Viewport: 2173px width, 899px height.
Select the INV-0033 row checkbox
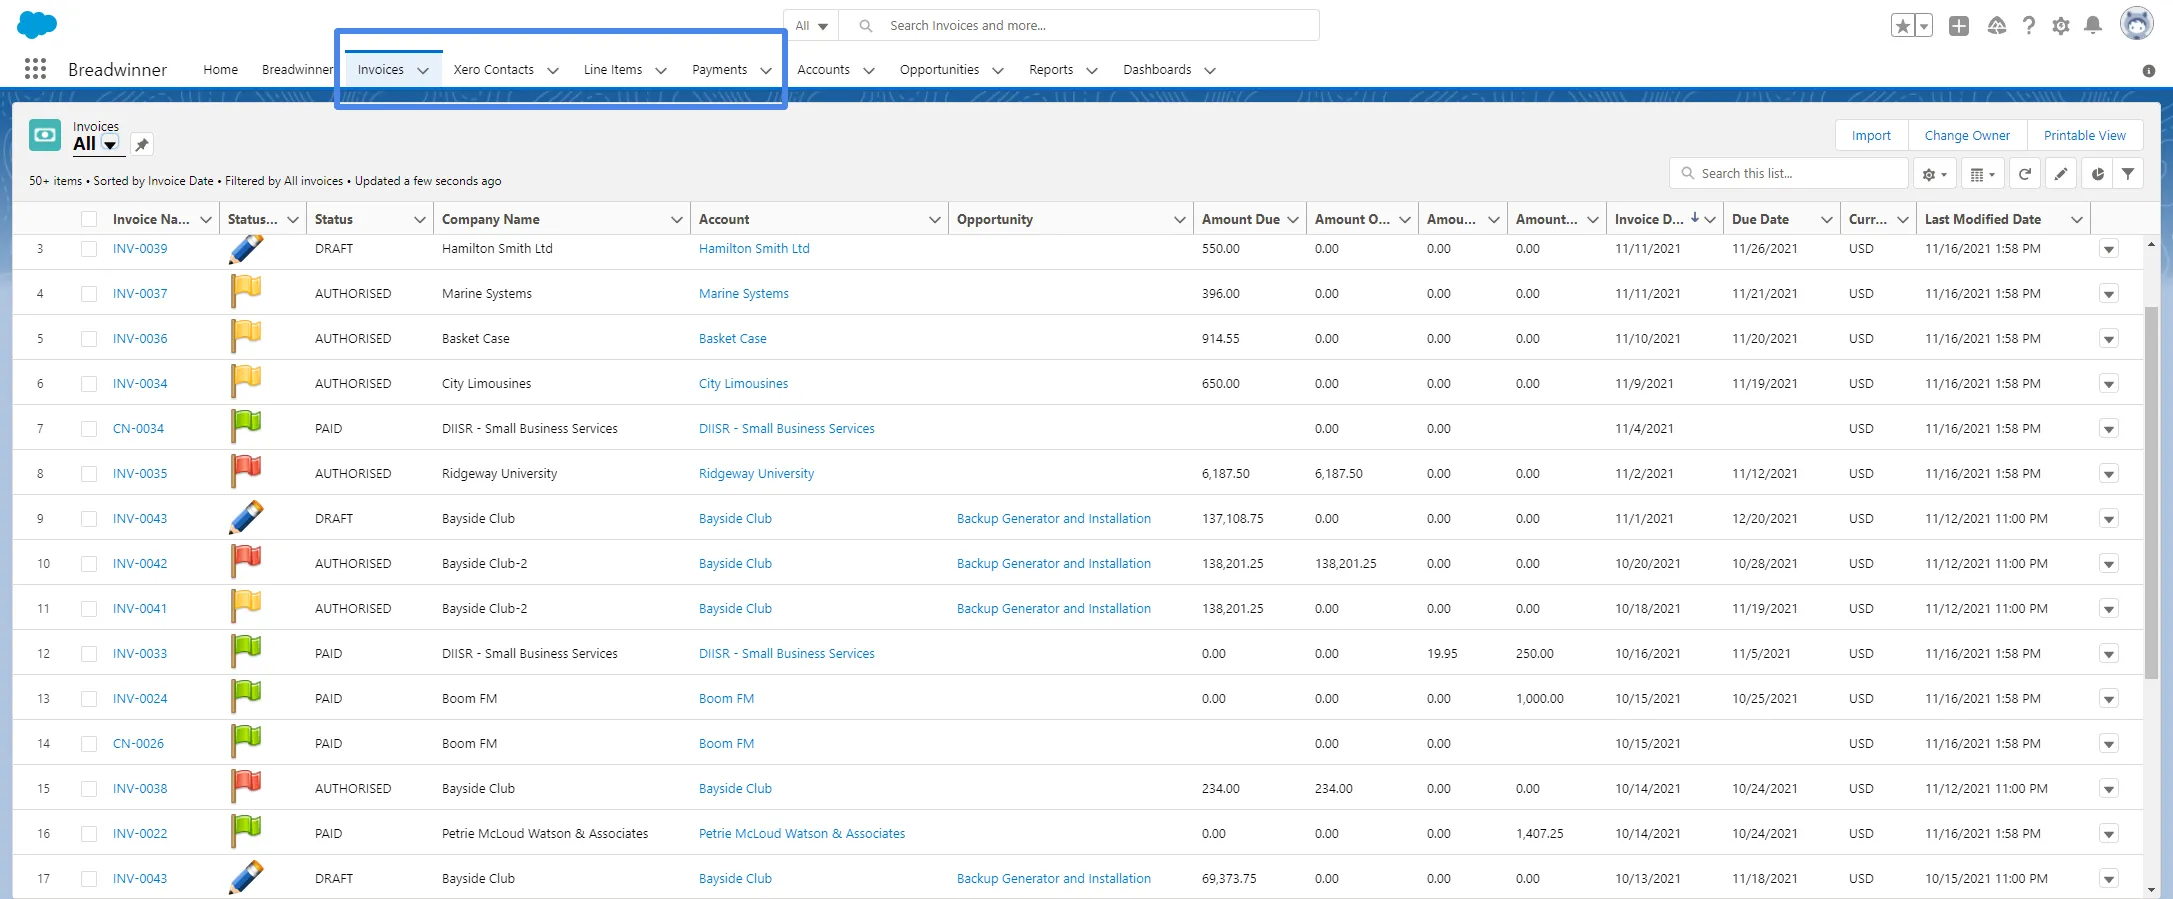pyautogui.click(x=89, y=654)
